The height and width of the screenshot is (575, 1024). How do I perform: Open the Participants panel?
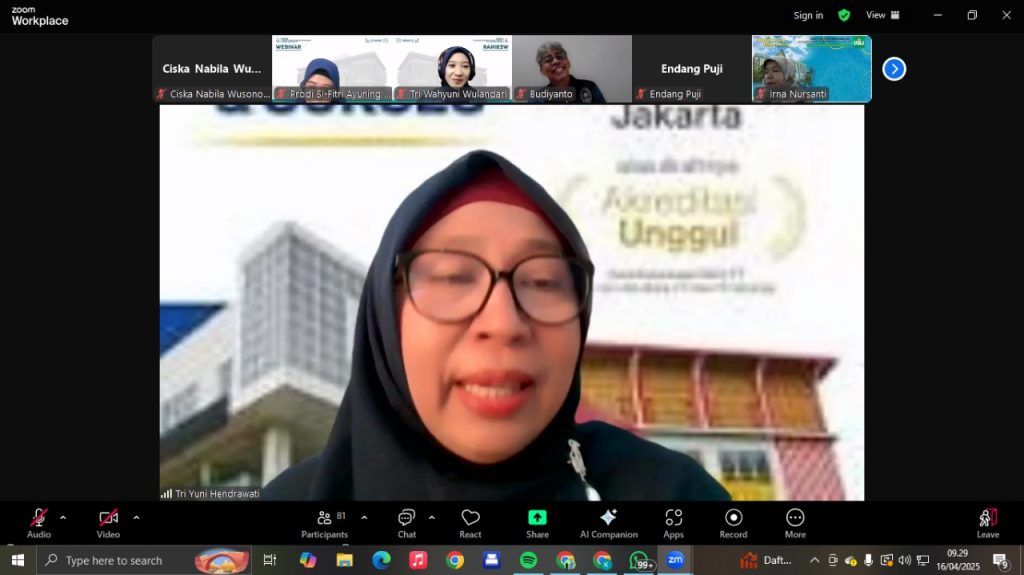325,523
